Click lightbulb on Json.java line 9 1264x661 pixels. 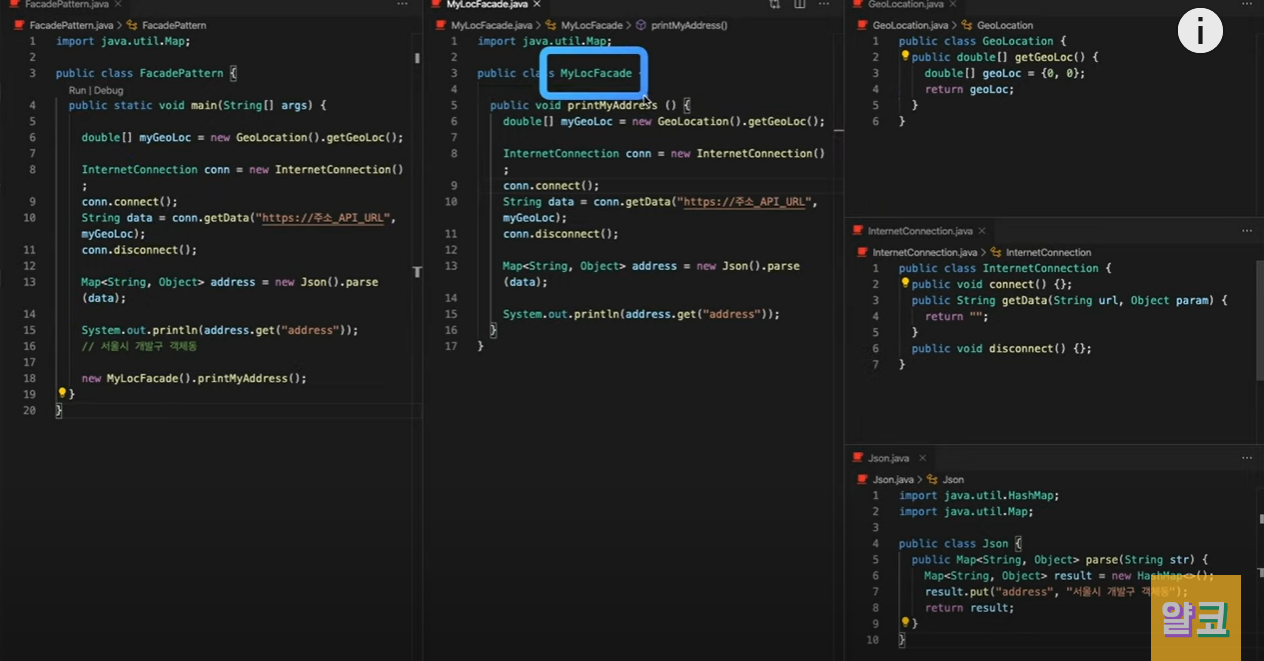[905, 623]
